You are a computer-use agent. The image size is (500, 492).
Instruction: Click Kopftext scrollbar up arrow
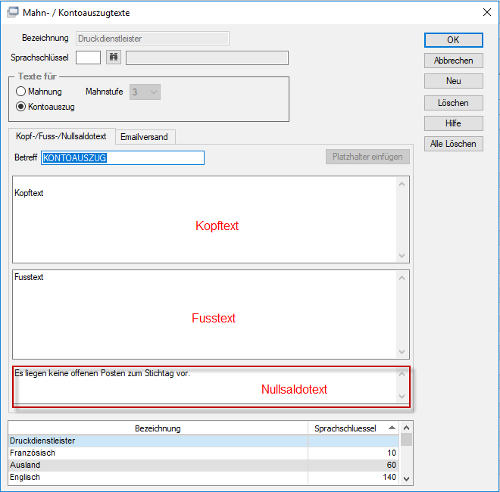point(402,184)
